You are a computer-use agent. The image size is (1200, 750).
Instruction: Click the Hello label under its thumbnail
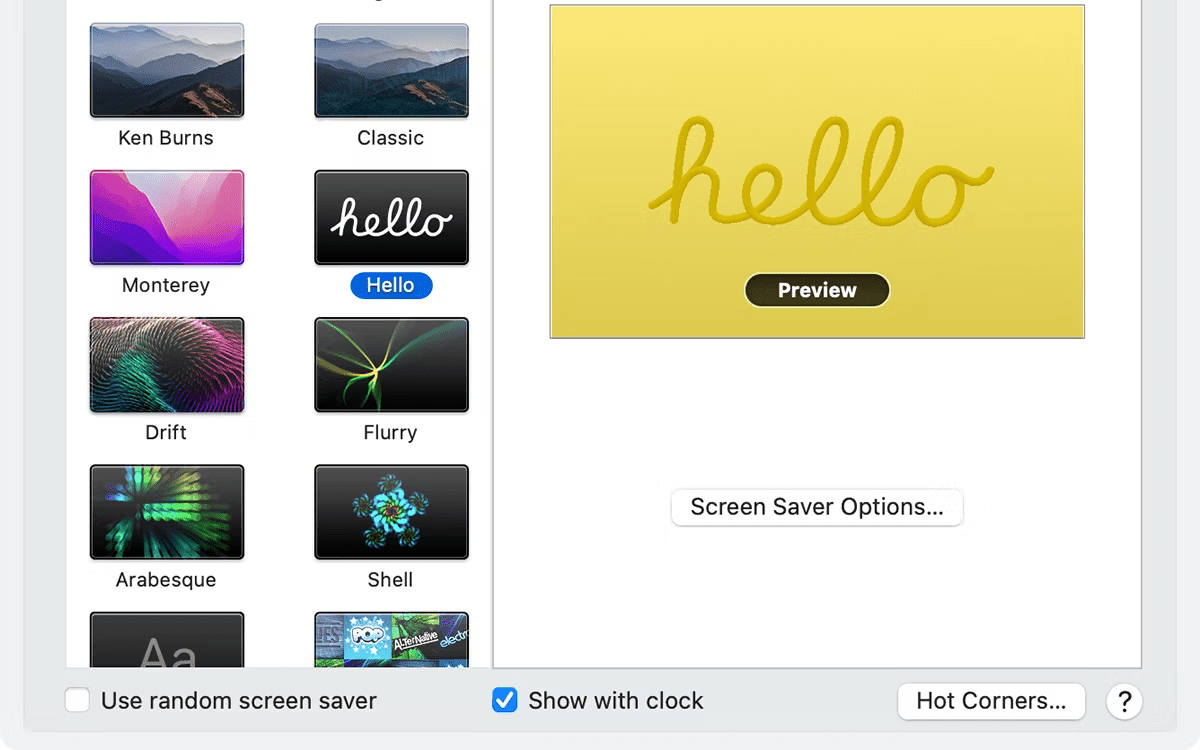tap(391, 285)
